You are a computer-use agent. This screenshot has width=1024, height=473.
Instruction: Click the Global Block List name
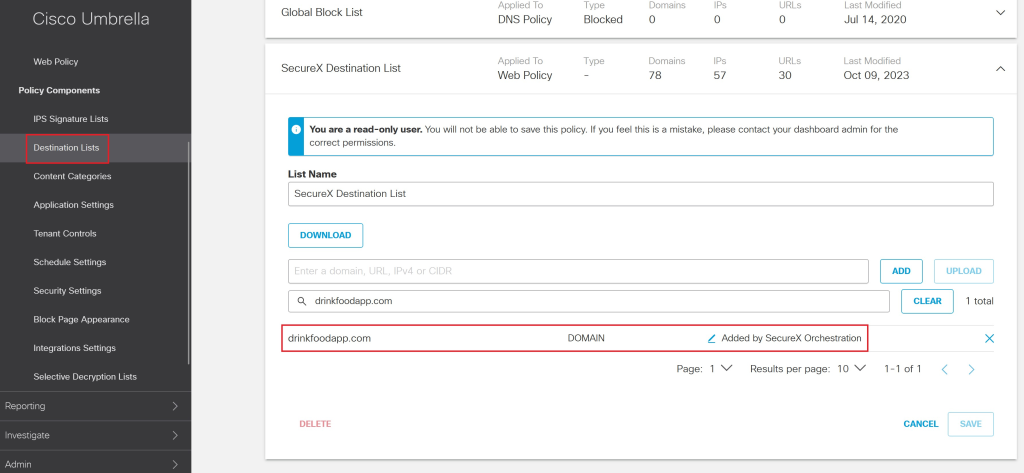[x=321, y=12]
